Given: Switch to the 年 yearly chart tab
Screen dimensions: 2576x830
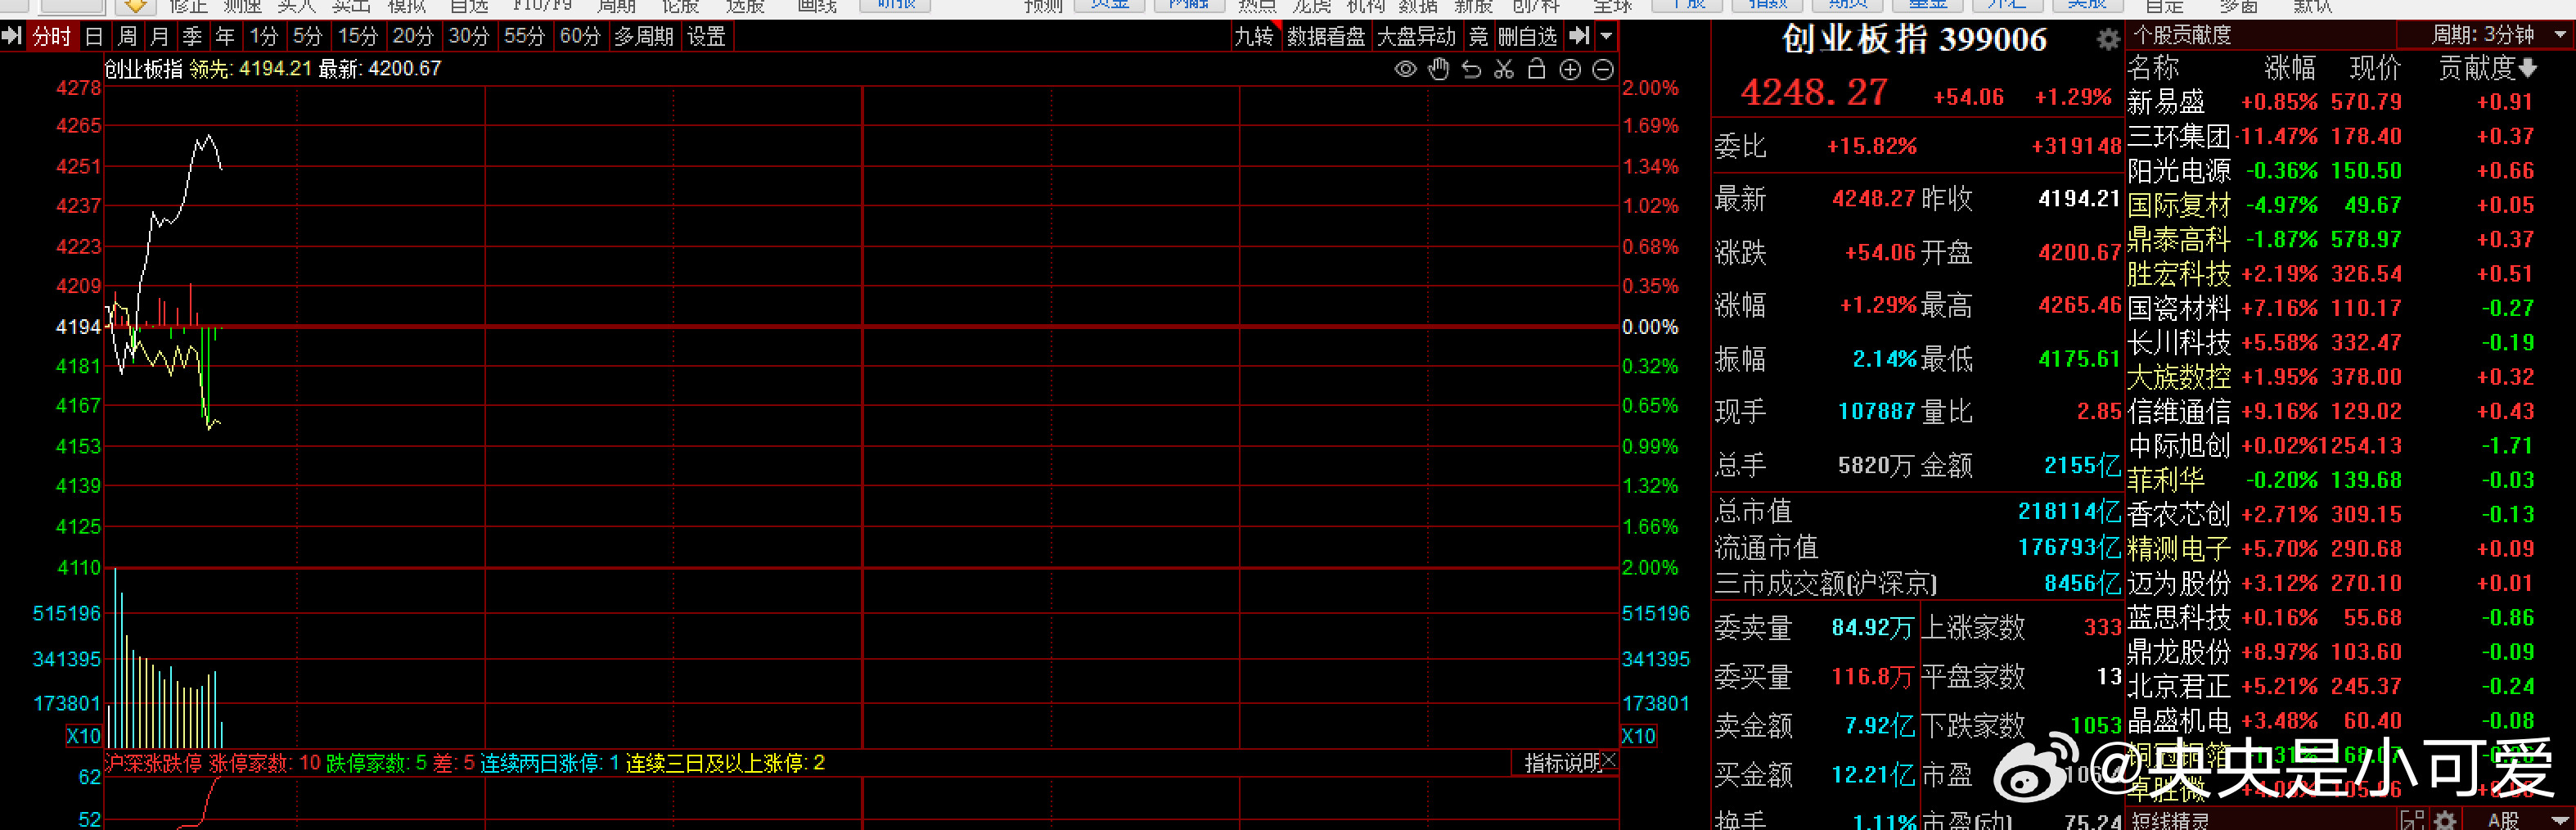Looking at the screenshot, I should click(x=225, y=37).
